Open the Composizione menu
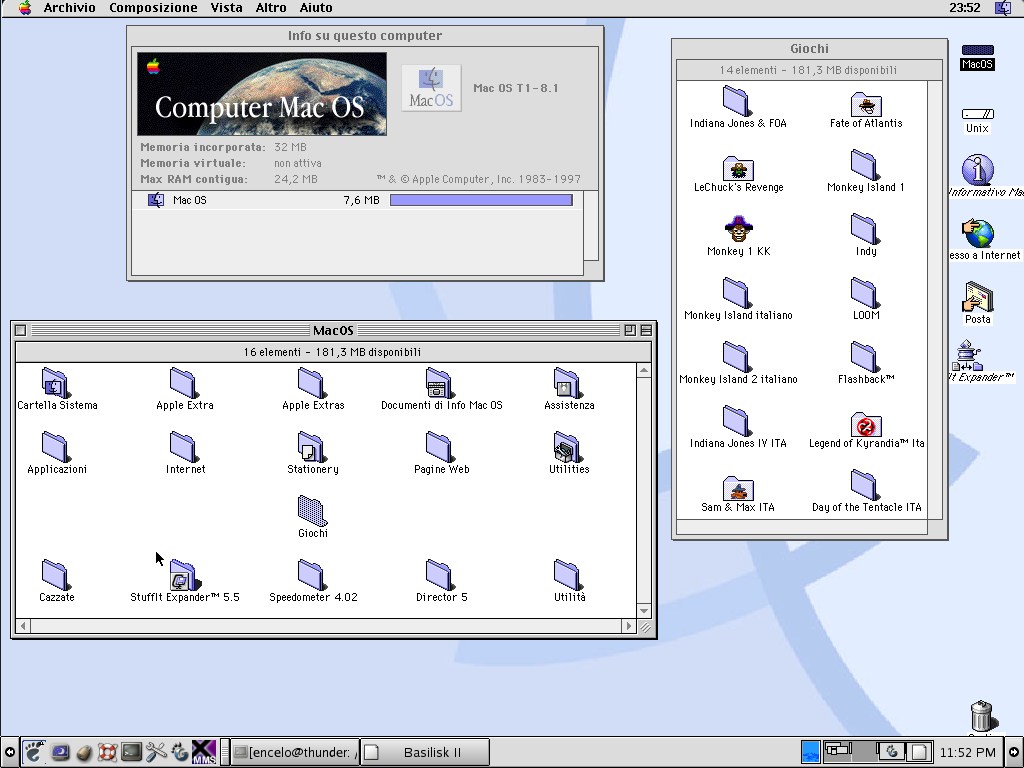Image resolution: width=1024 pixels, height=768 pixels. 153,8
